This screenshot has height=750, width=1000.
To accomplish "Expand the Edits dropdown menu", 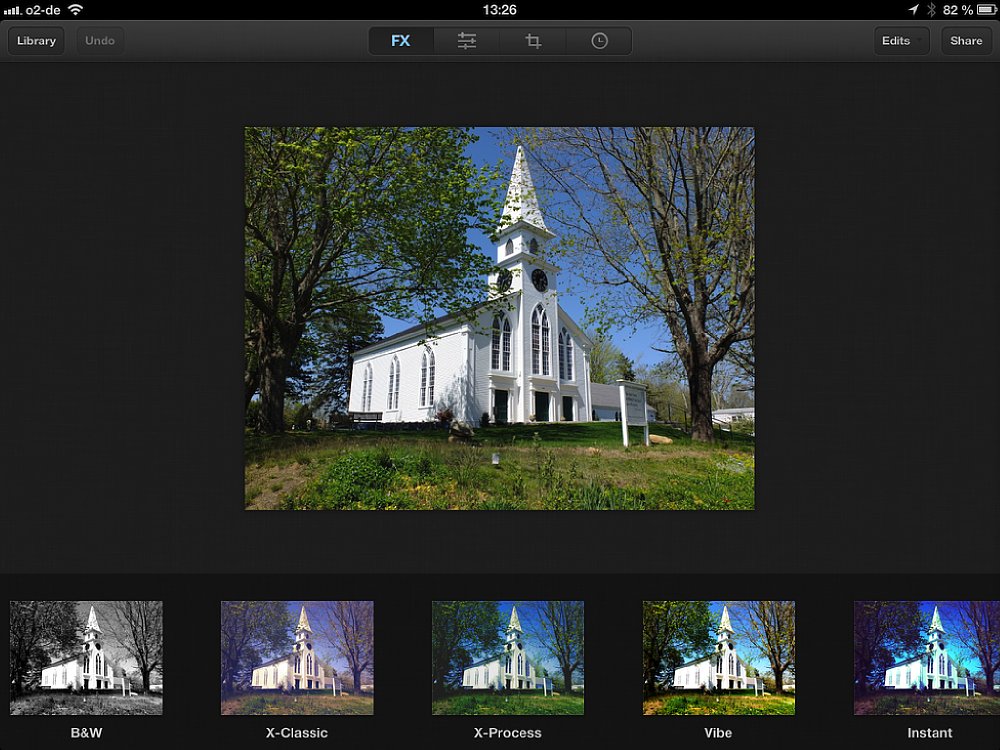I will 901,41.
